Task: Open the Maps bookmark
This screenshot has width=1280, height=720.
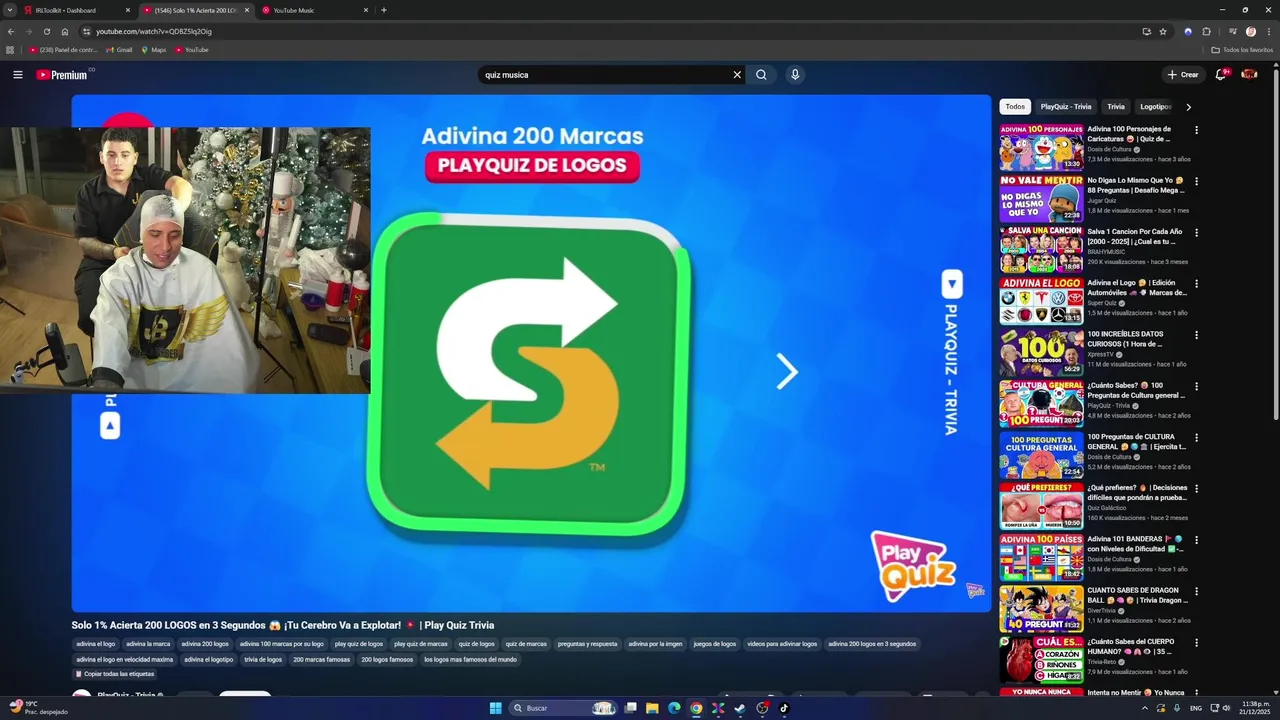Action: [x=153, y=50]
